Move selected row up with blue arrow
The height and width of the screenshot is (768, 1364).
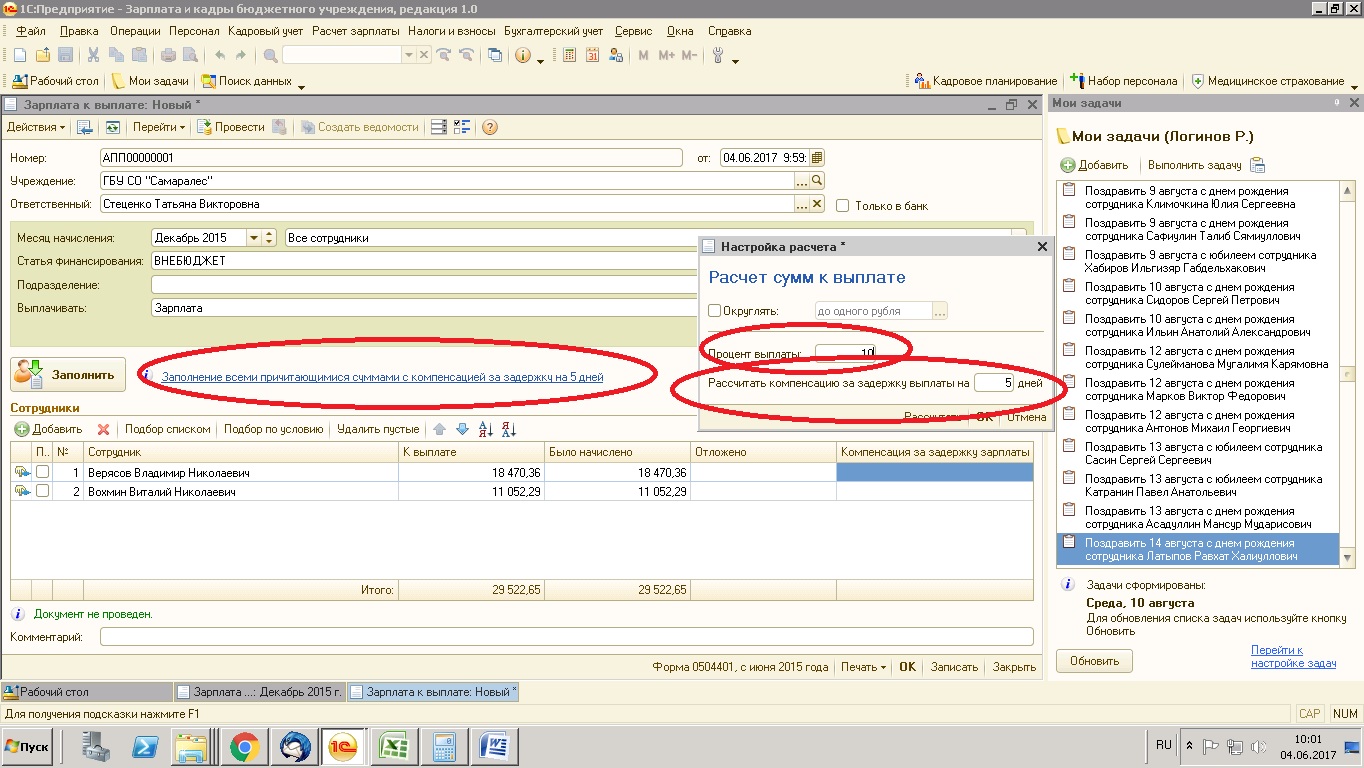tap(439, 429)
